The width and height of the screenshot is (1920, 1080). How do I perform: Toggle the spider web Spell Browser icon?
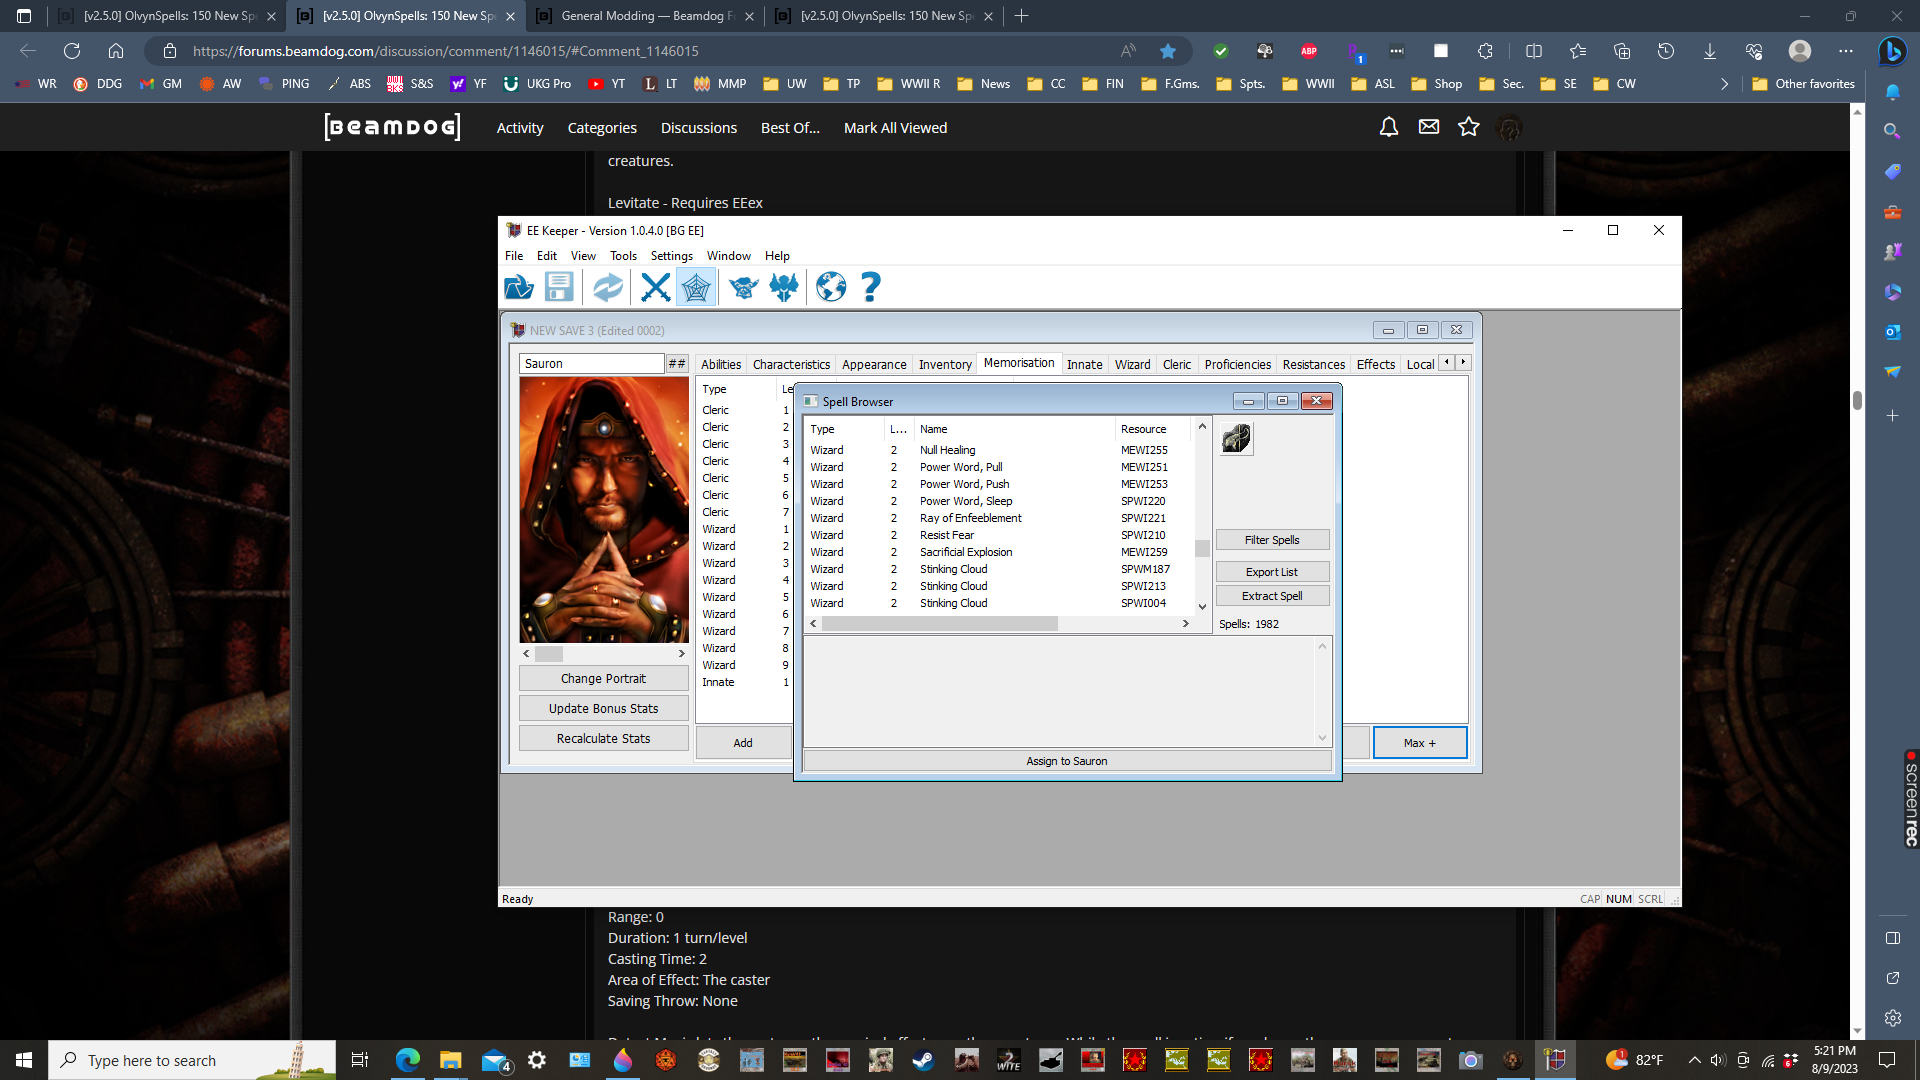coord(696,287)
